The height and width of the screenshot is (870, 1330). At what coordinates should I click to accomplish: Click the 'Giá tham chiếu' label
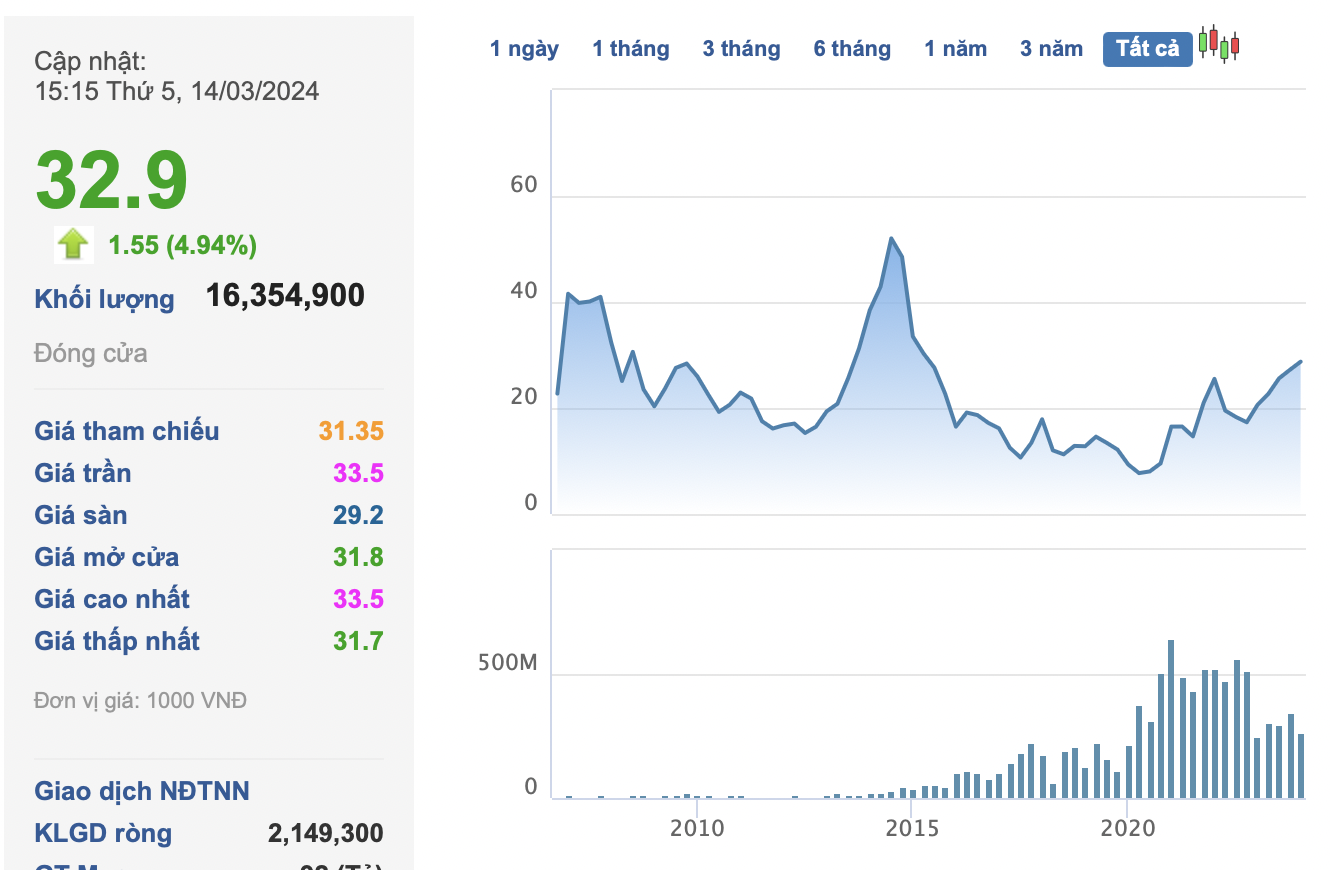[x=127, y=431]
